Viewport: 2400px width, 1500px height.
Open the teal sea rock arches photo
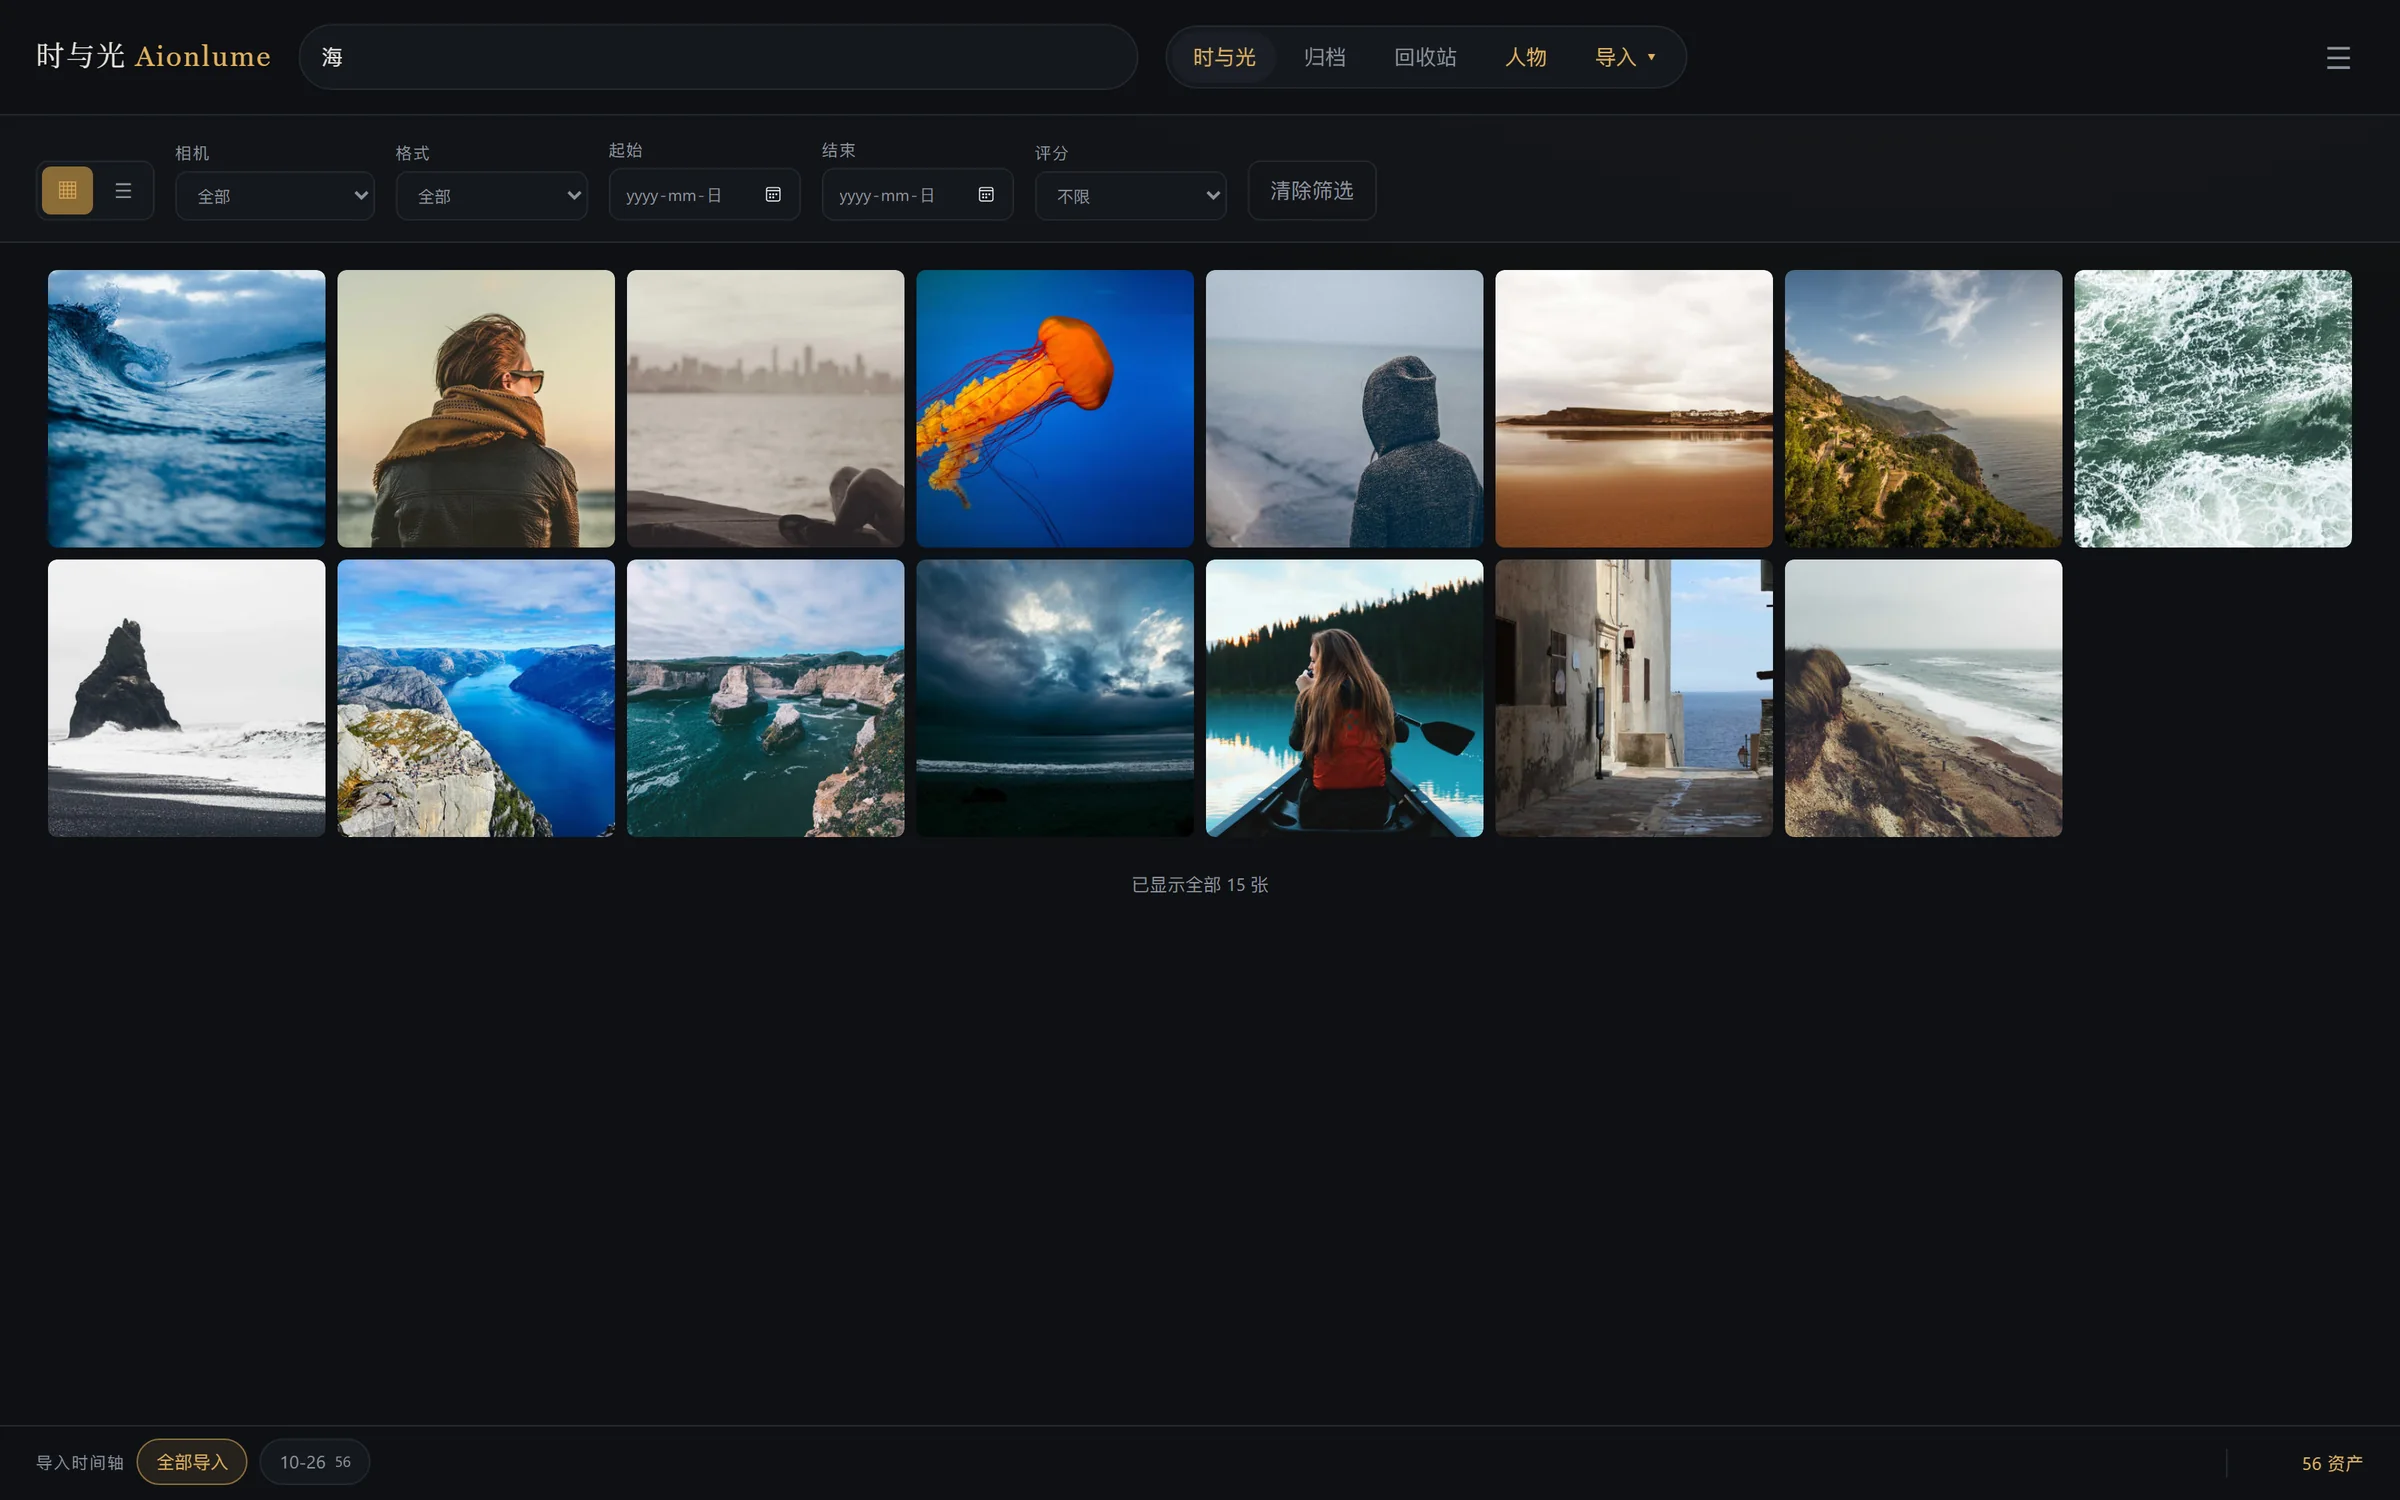point(766,698)
